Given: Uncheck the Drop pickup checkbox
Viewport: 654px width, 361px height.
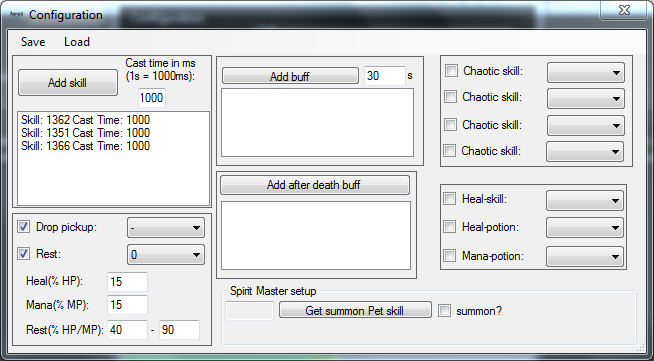Looking at the screenshot, I should (x=23, y=227).
